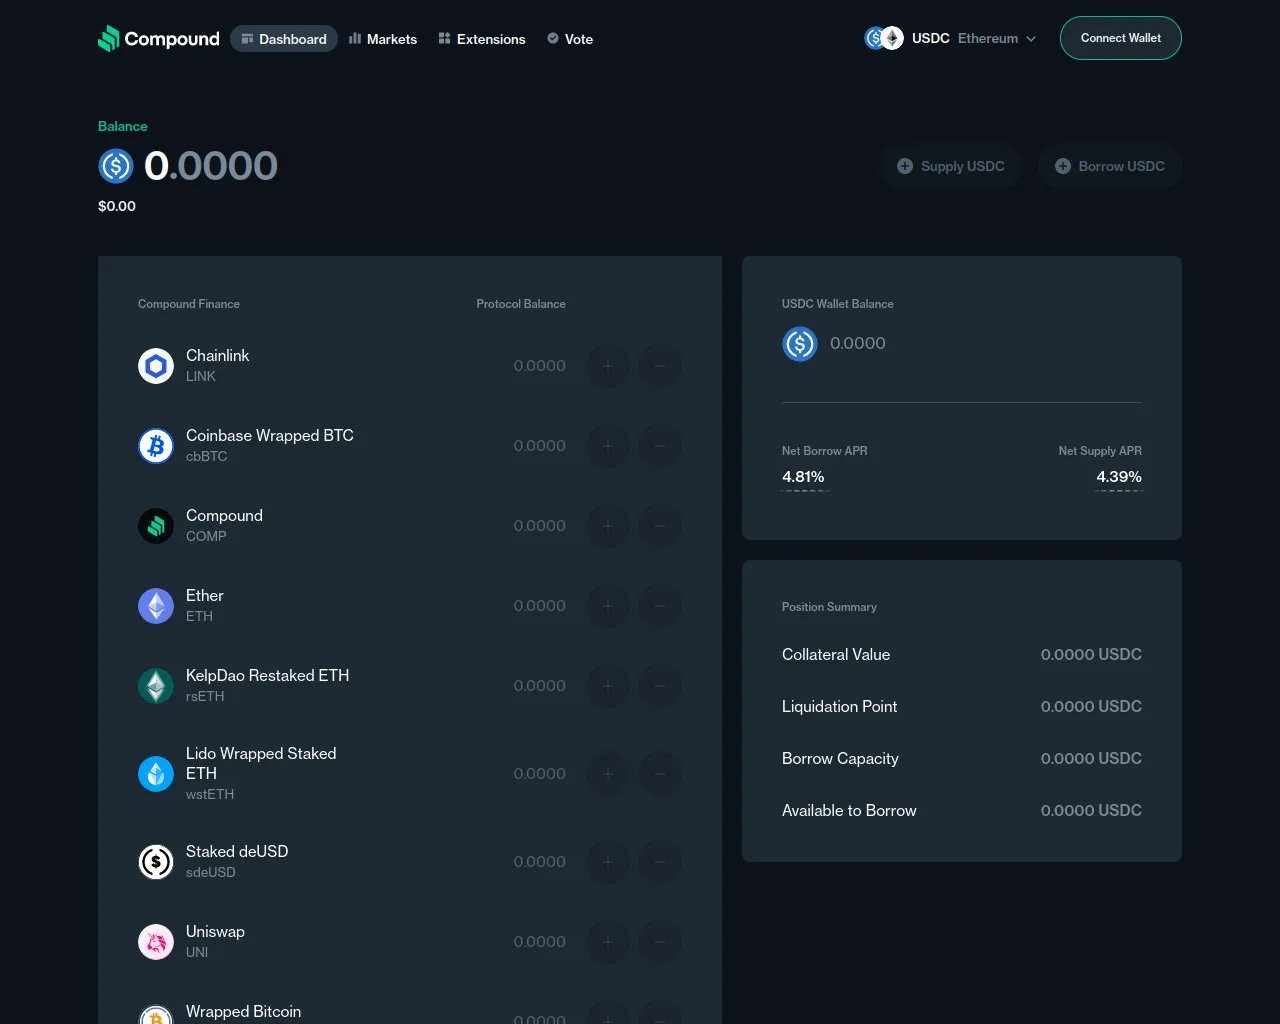
Task: Click the Coinbase Wrapped BTC asset name
Action: [270, 436]
